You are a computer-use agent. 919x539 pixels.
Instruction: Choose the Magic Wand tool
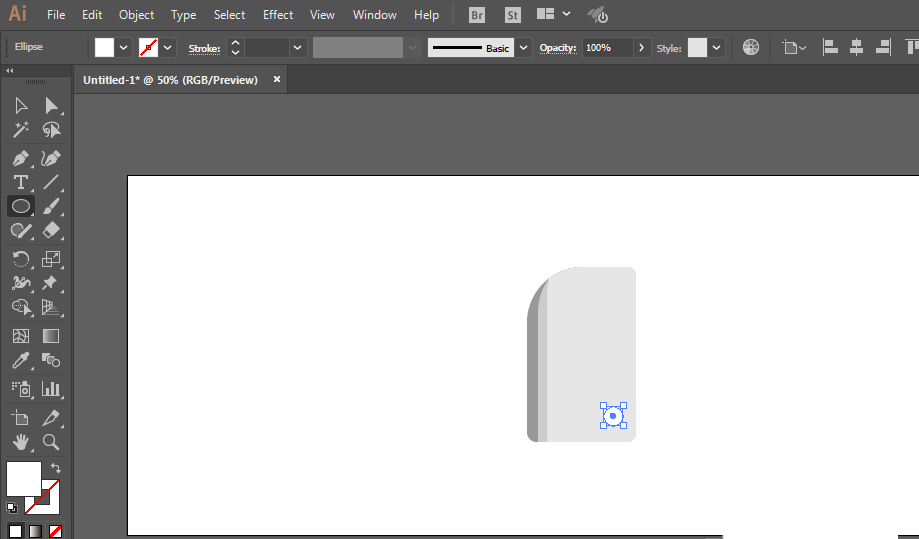[x=21, y=129]
